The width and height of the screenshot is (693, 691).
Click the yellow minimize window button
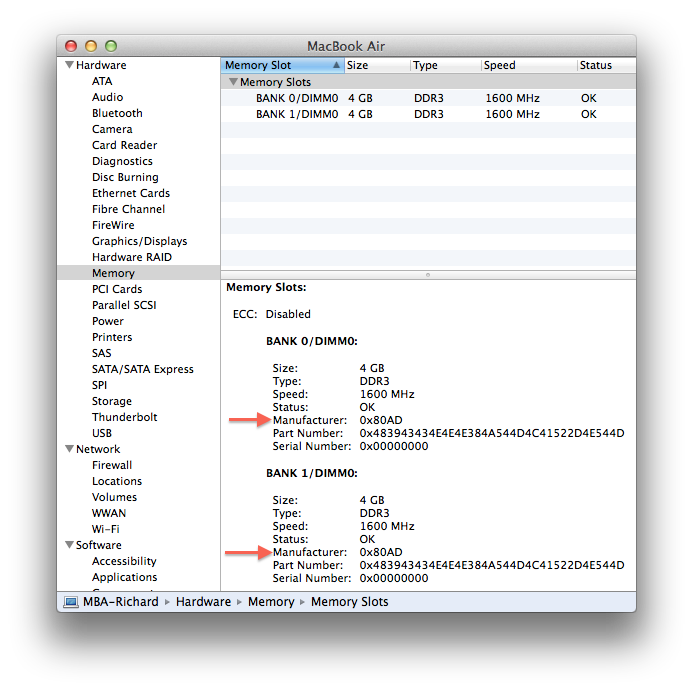(x=91, y=46)
